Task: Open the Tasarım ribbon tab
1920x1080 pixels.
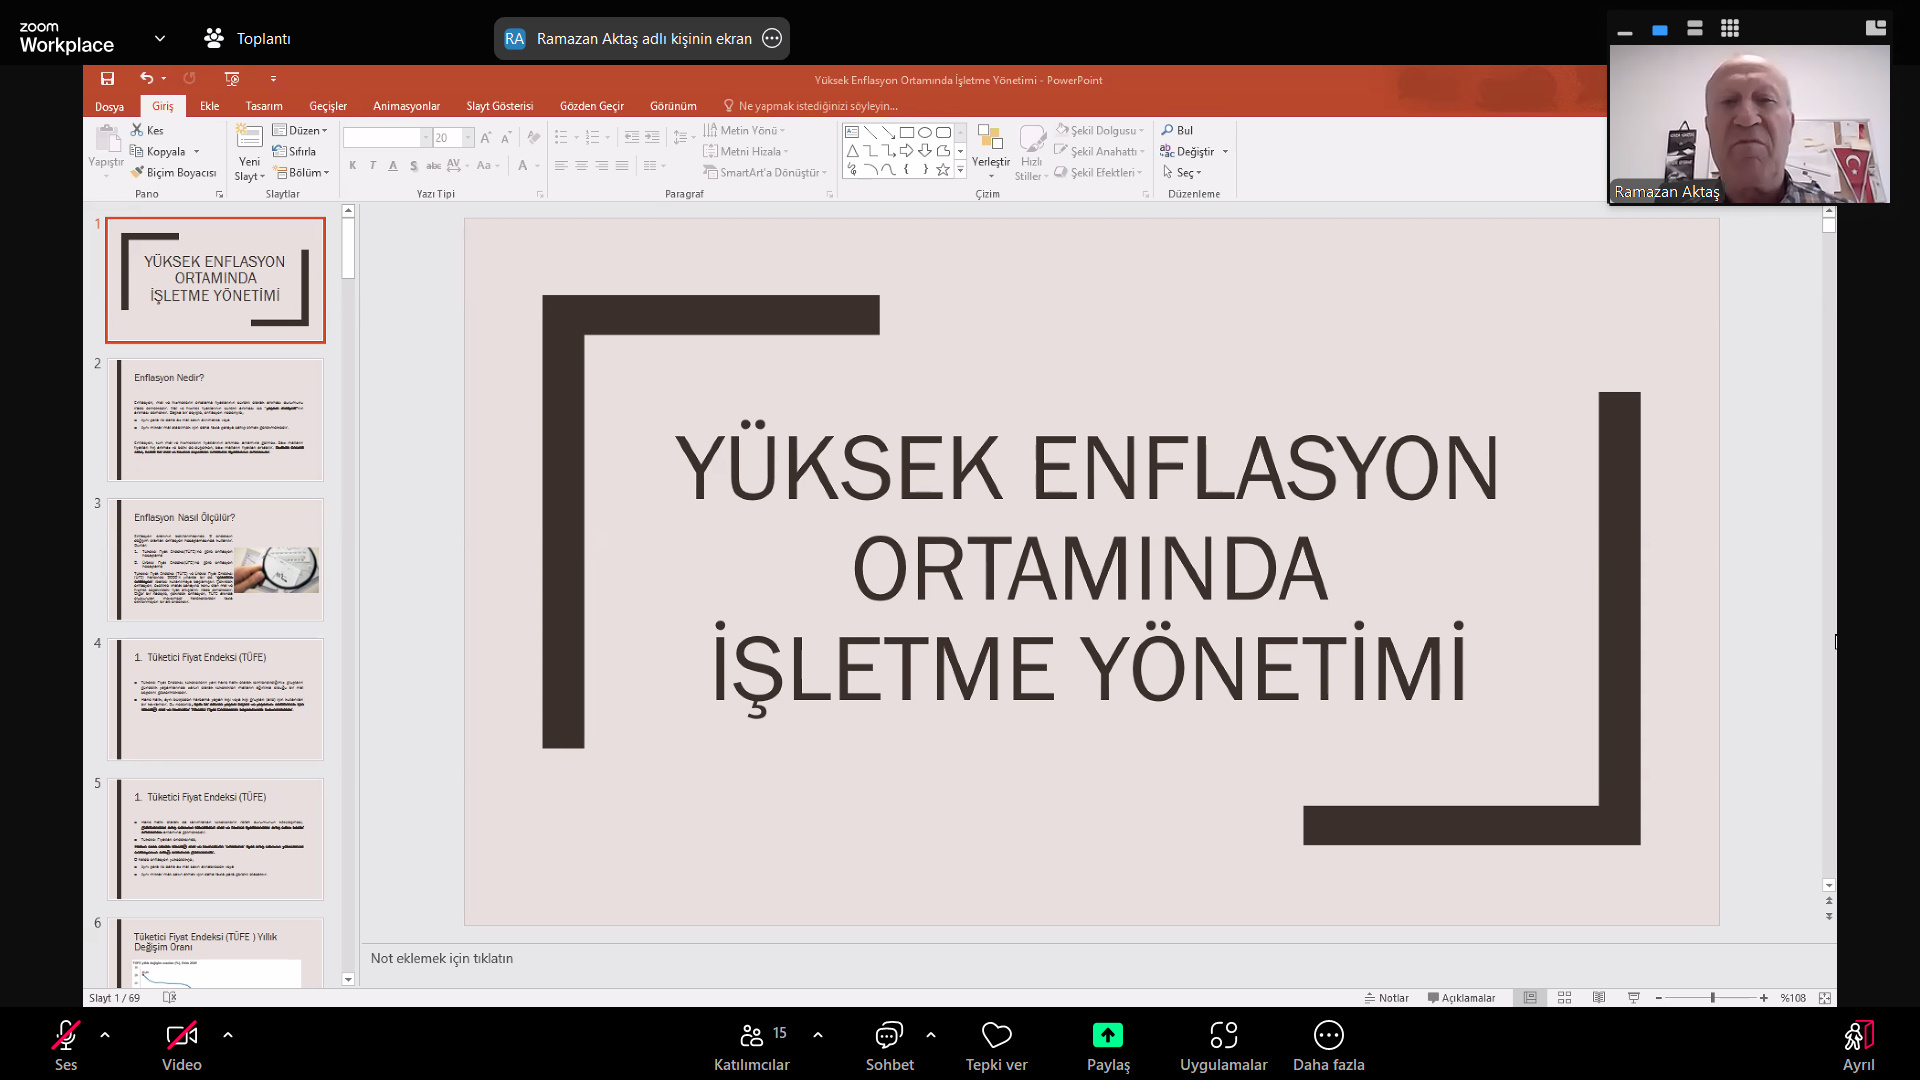Action: point(264,106)
